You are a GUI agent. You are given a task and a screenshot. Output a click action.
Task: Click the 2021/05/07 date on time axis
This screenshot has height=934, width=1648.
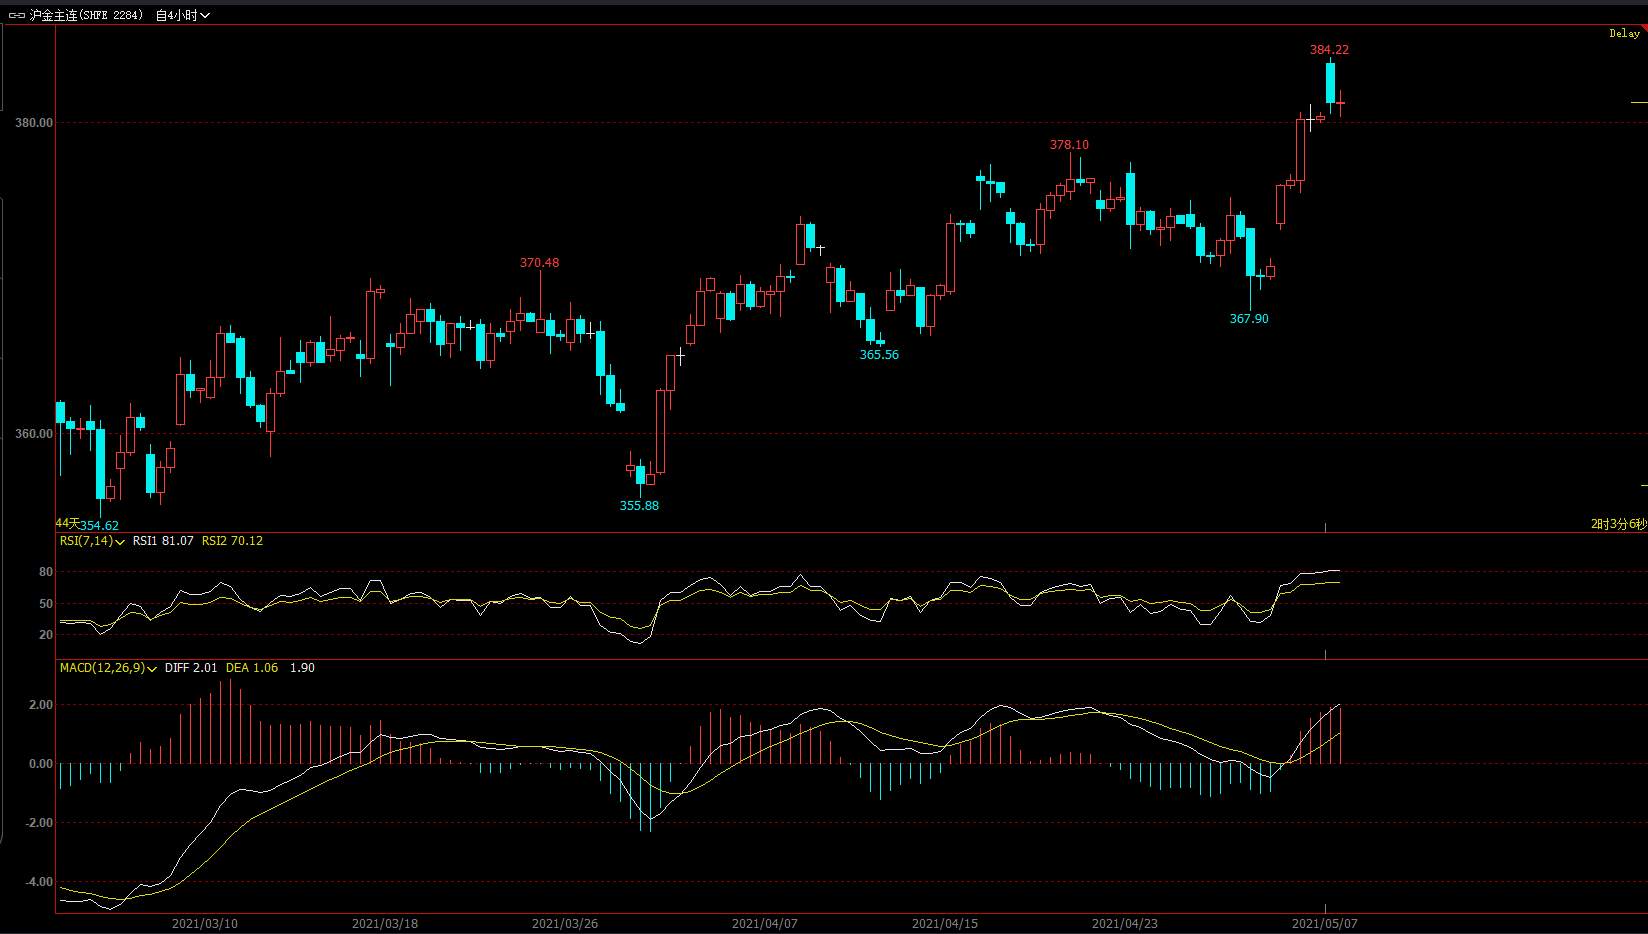(1325, 924)
